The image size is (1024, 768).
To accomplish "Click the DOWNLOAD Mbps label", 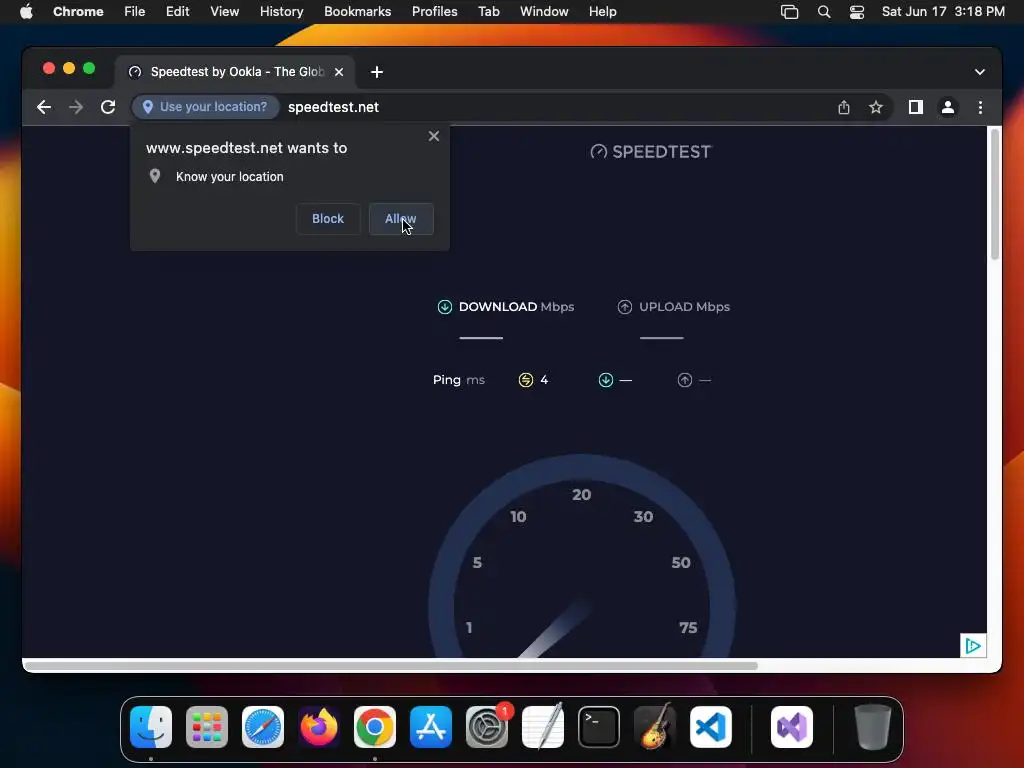I will 516,307.
